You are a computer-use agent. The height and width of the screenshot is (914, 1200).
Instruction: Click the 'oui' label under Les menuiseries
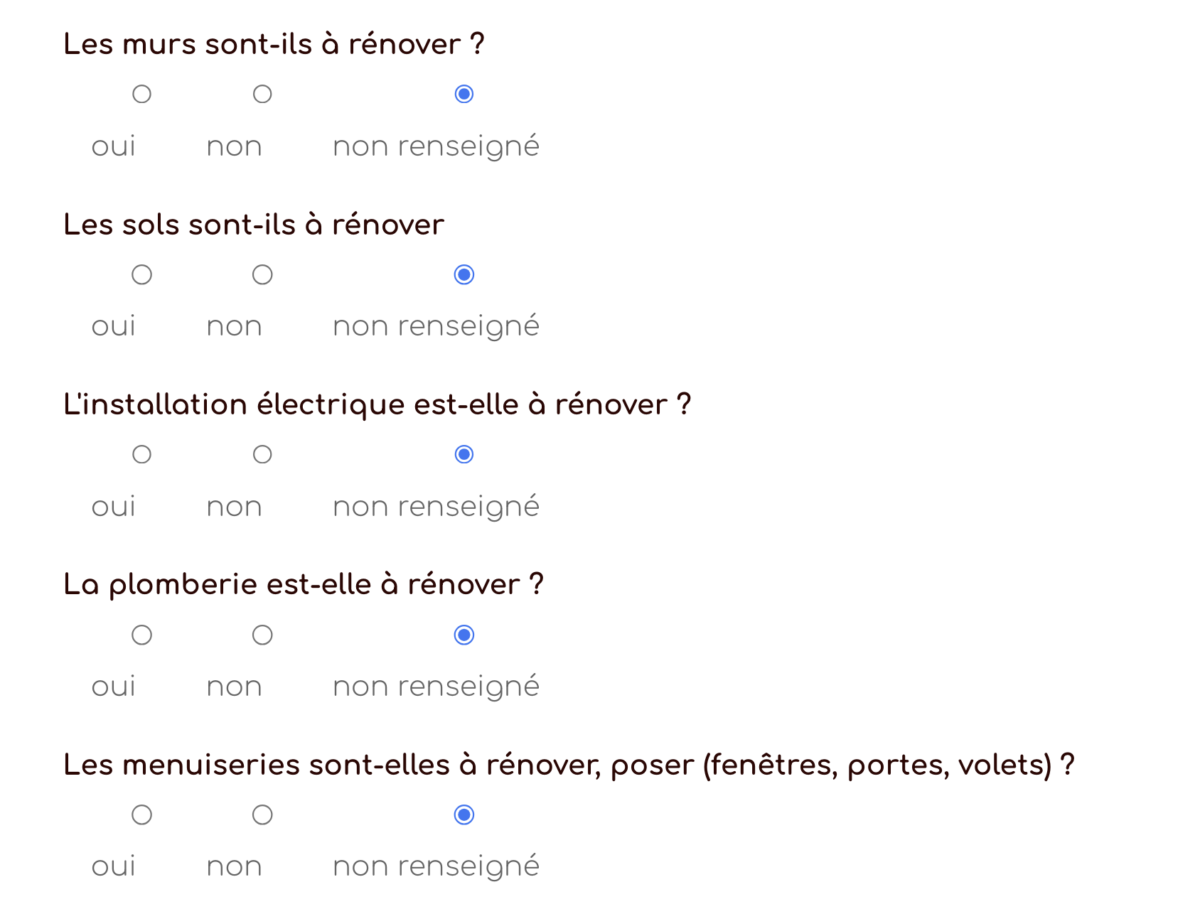tap(114, 867)
